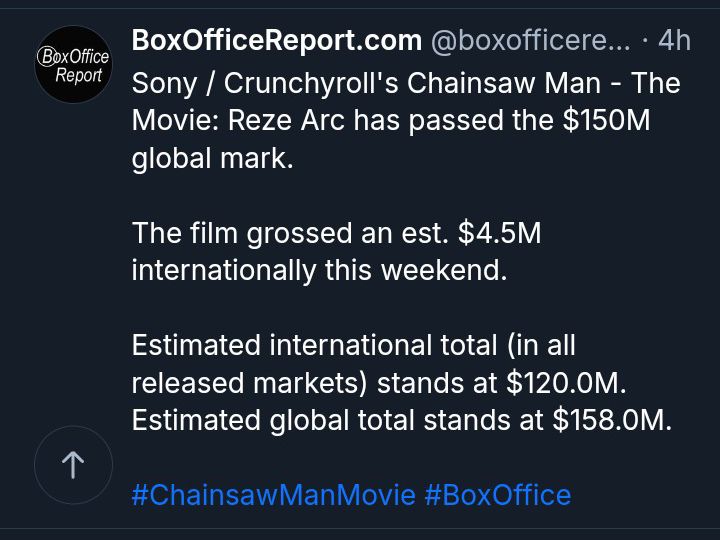Viewport: 720px width, 540px height.
Task: Click the $4.5M weekend gross figure
Action: pyautogui.click(x=499, y=234)
